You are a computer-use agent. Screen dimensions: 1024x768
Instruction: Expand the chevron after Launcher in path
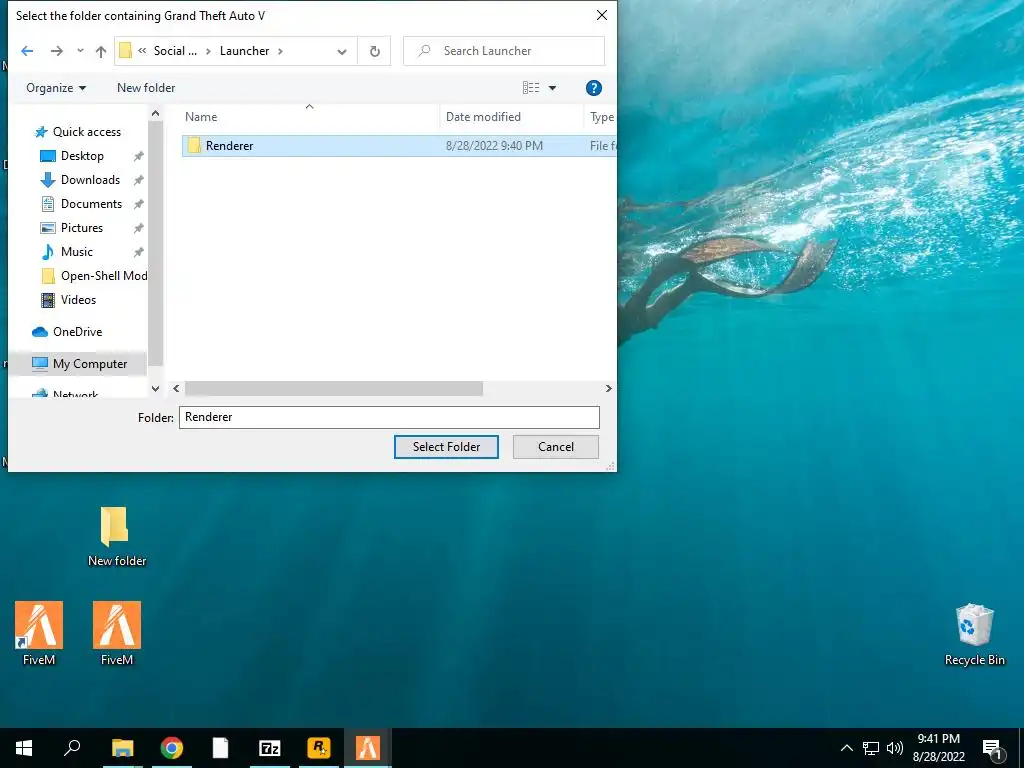[280, 51]
